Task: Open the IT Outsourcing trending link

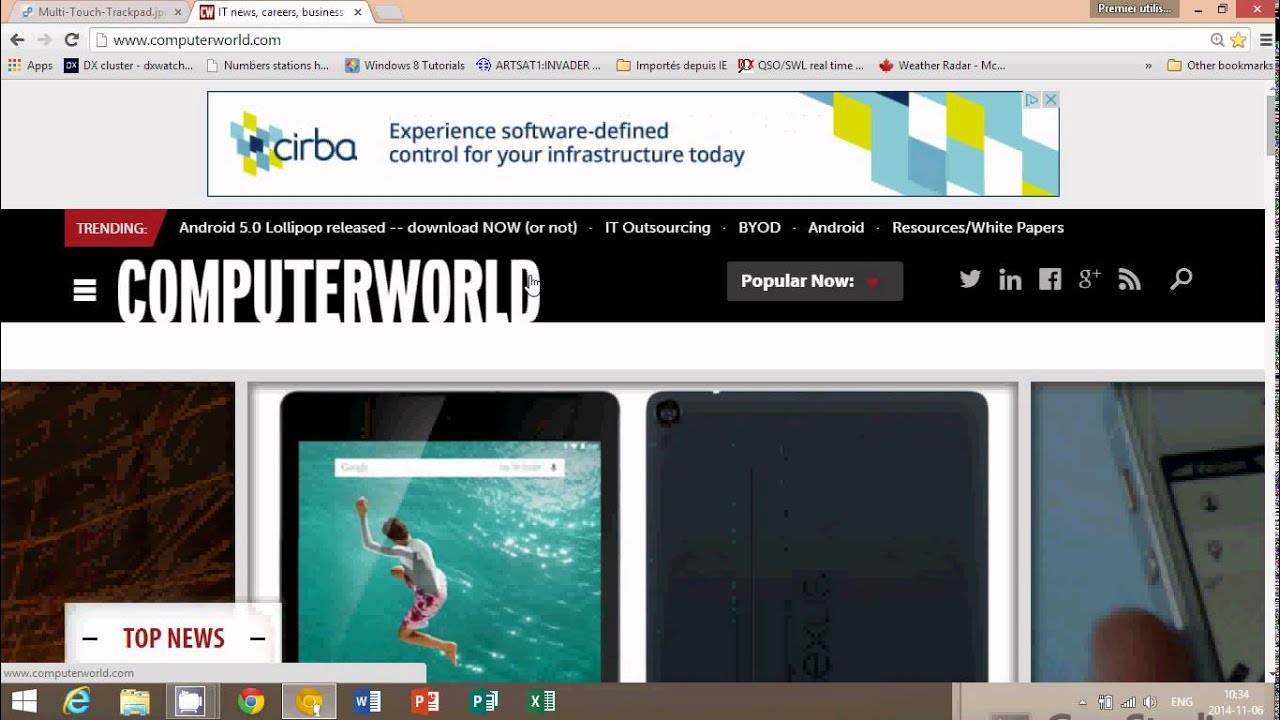Action: coord(657,227)
